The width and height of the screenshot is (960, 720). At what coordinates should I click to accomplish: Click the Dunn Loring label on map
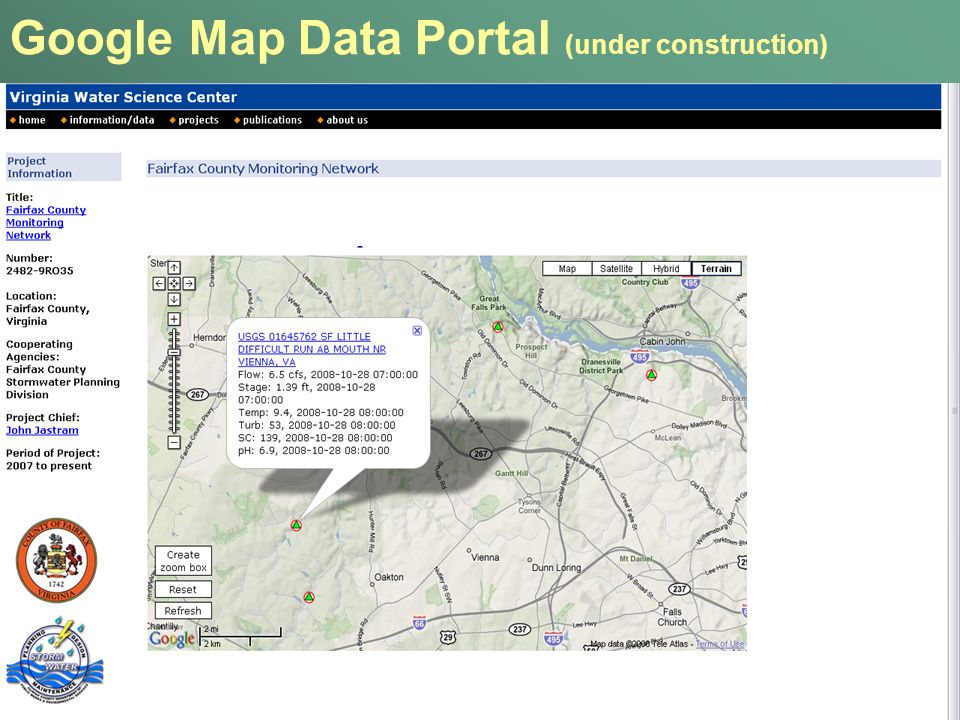point(556,568)
